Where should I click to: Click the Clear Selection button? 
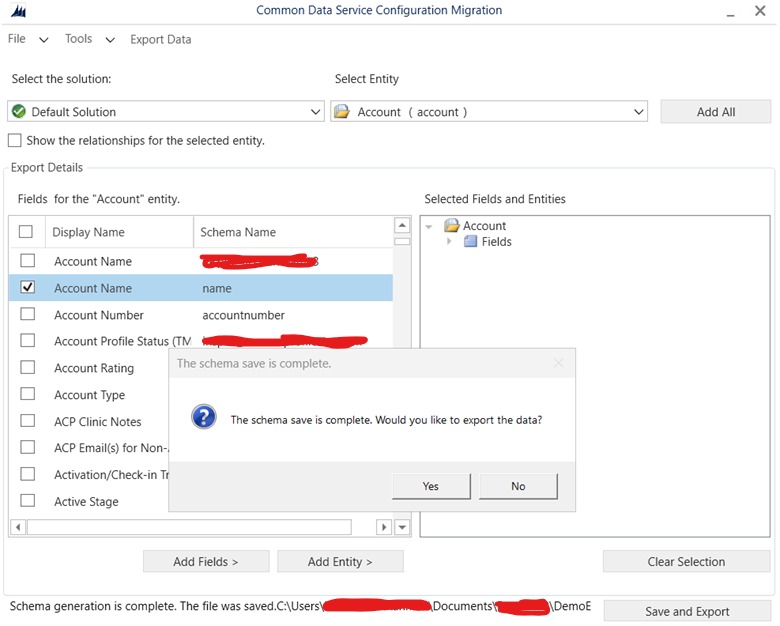[x=686, y=561]
